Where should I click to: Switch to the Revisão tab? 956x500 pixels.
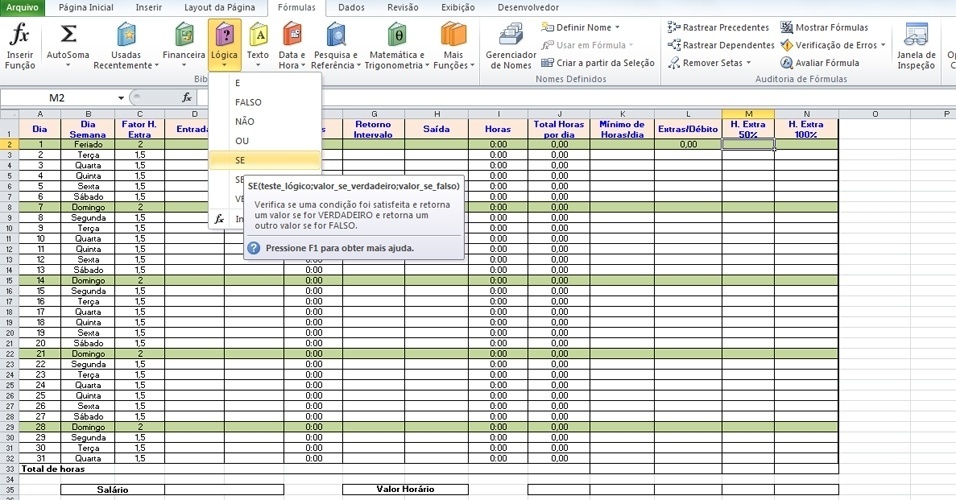click(403, 7)
